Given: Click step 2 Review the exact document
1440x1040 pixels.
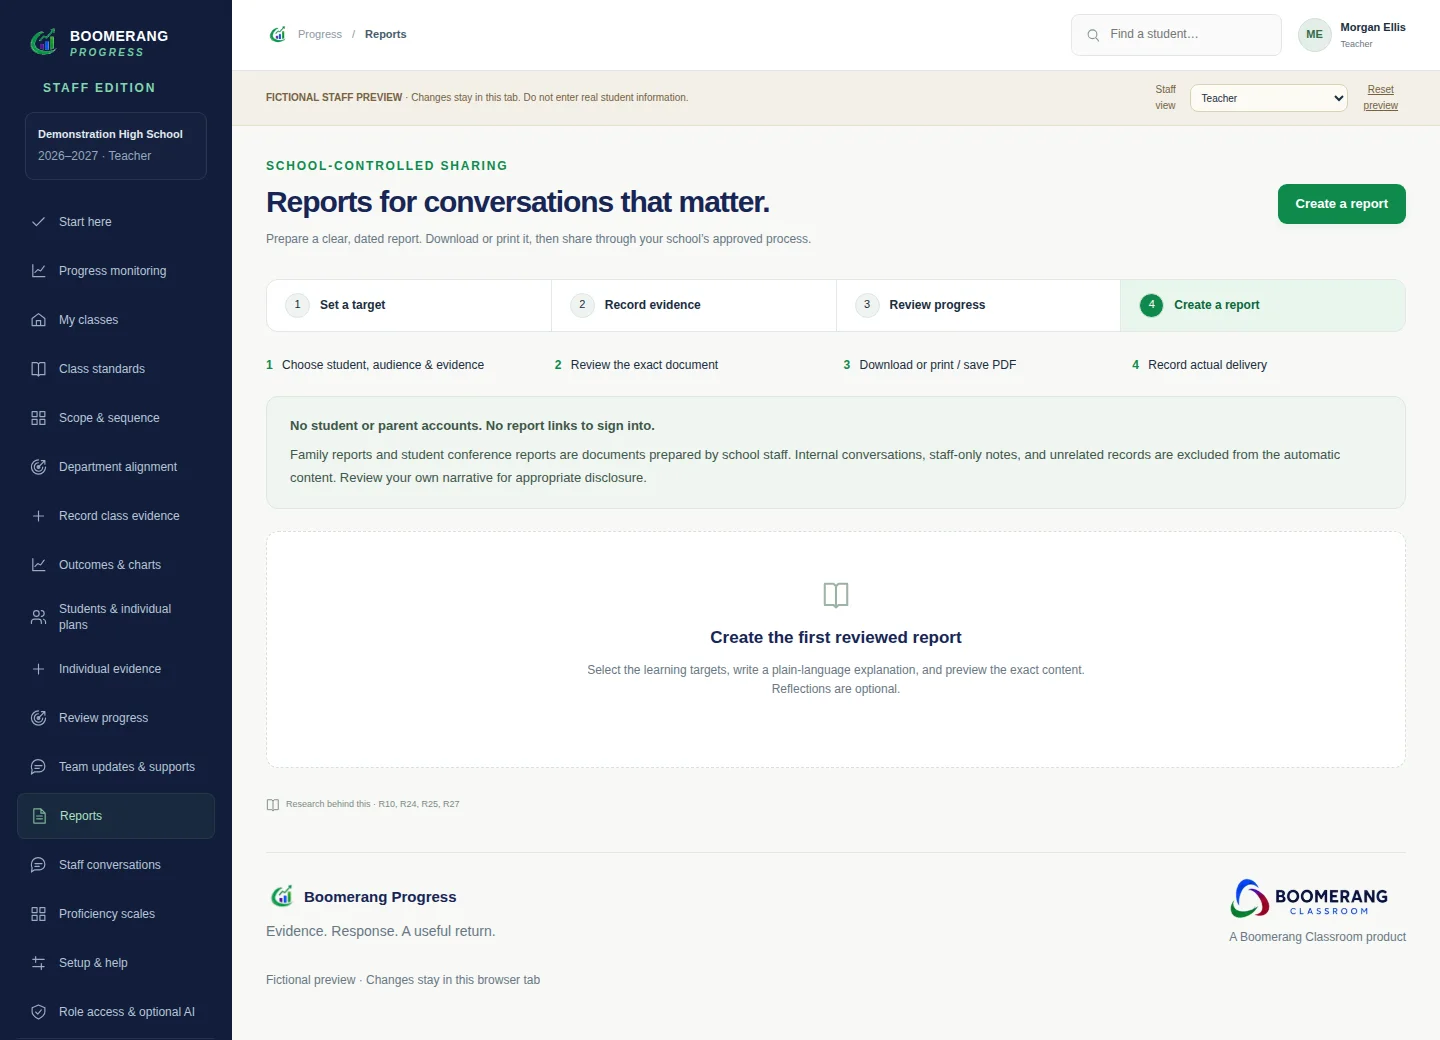Looking at the screenshot, I should (x=636, y=365).
